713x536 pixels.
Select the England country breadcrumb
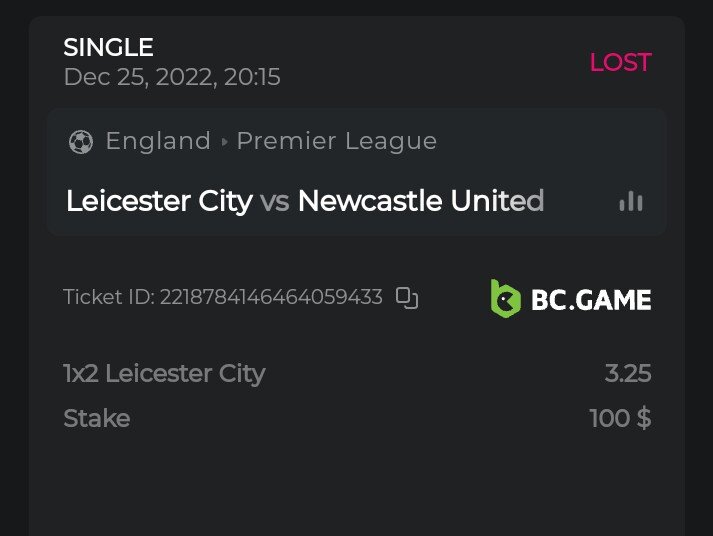click(158, 141)
